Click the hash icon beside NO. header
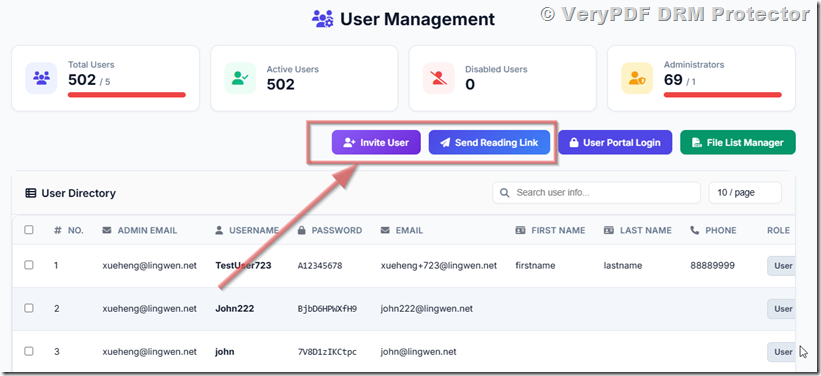Viewport: 821px width, 376px height. [58, 230]
